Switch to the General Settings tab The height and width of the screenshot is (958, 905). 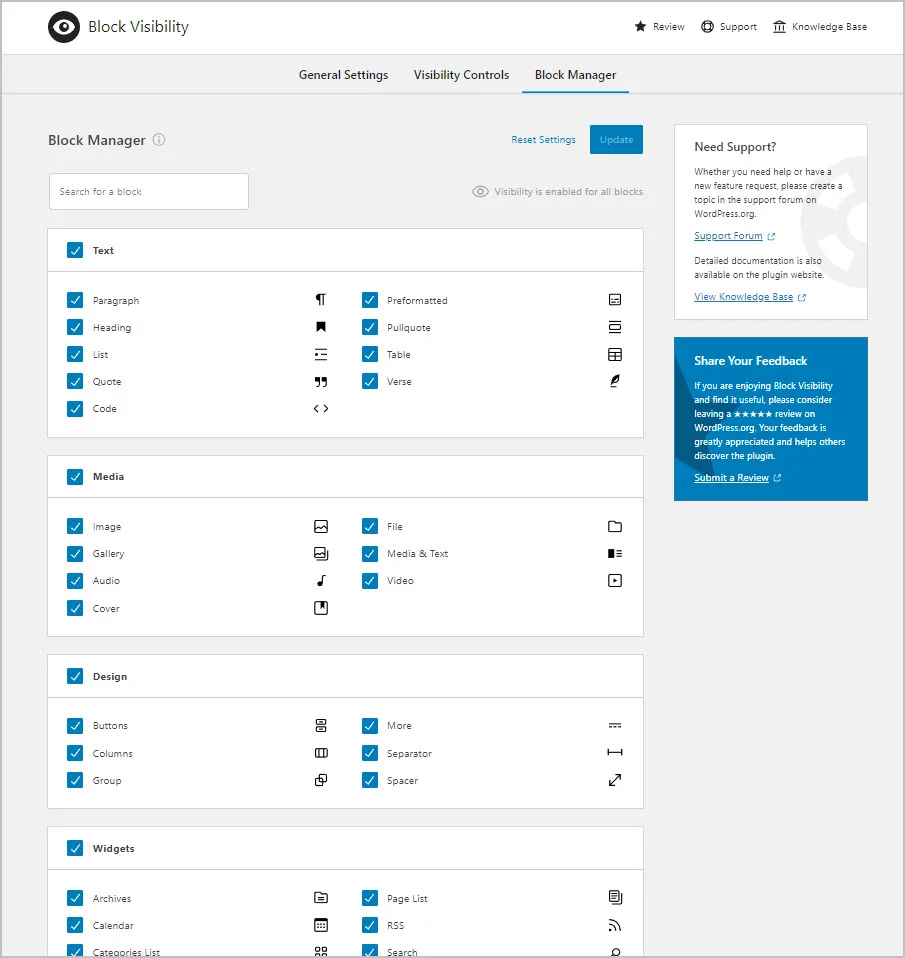tap(343, 75)
